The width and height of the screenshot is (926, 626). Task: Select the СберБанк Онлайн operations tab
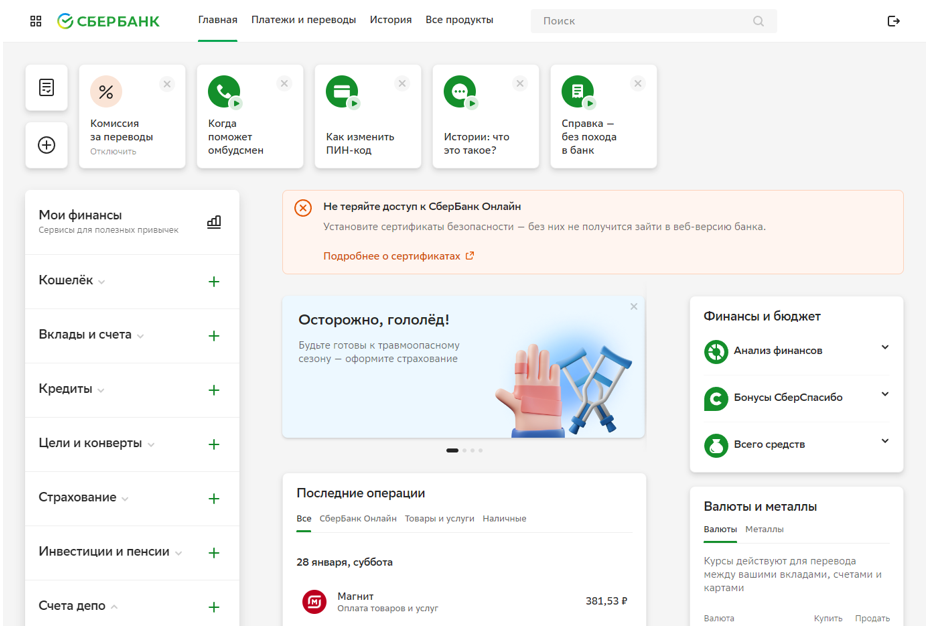[358, 519]
